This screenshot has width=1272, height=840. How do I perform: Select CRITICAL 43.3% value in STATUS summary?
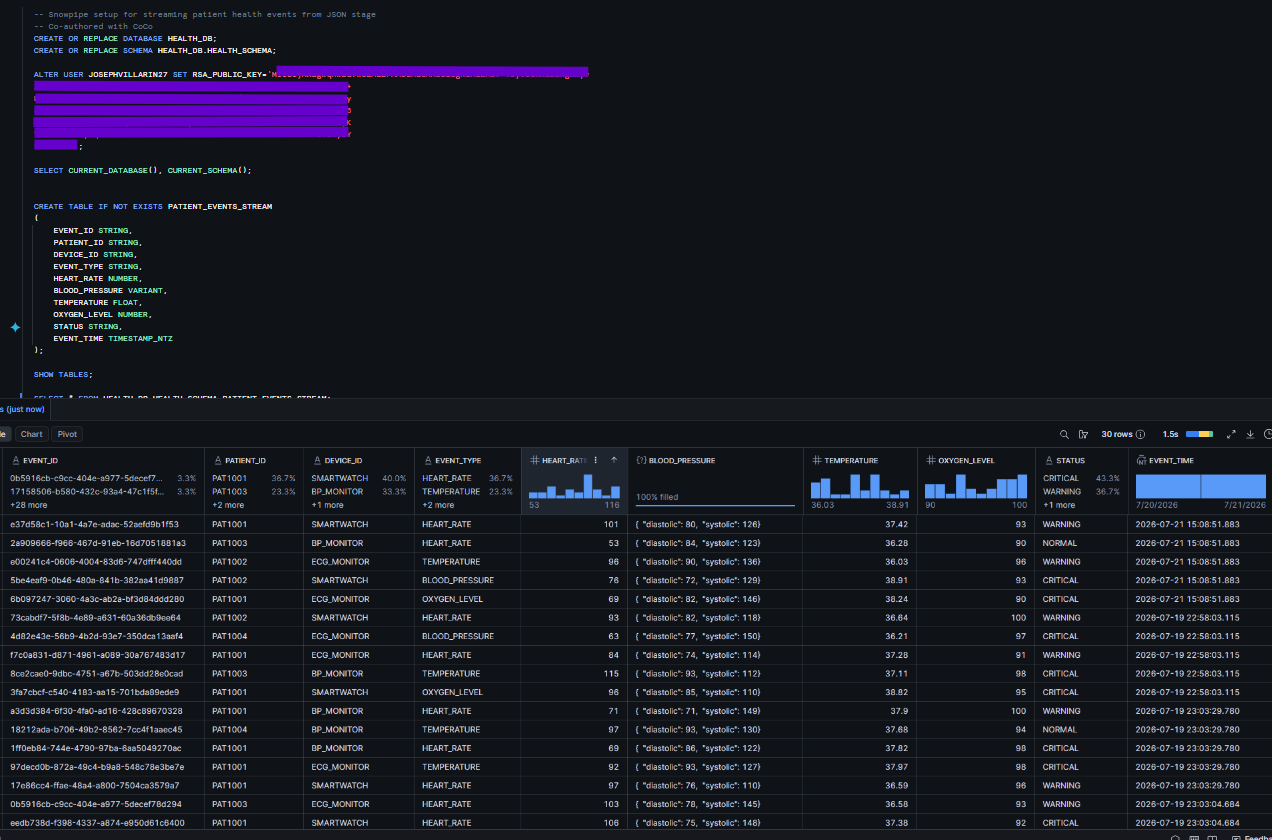coord(1081,478)
